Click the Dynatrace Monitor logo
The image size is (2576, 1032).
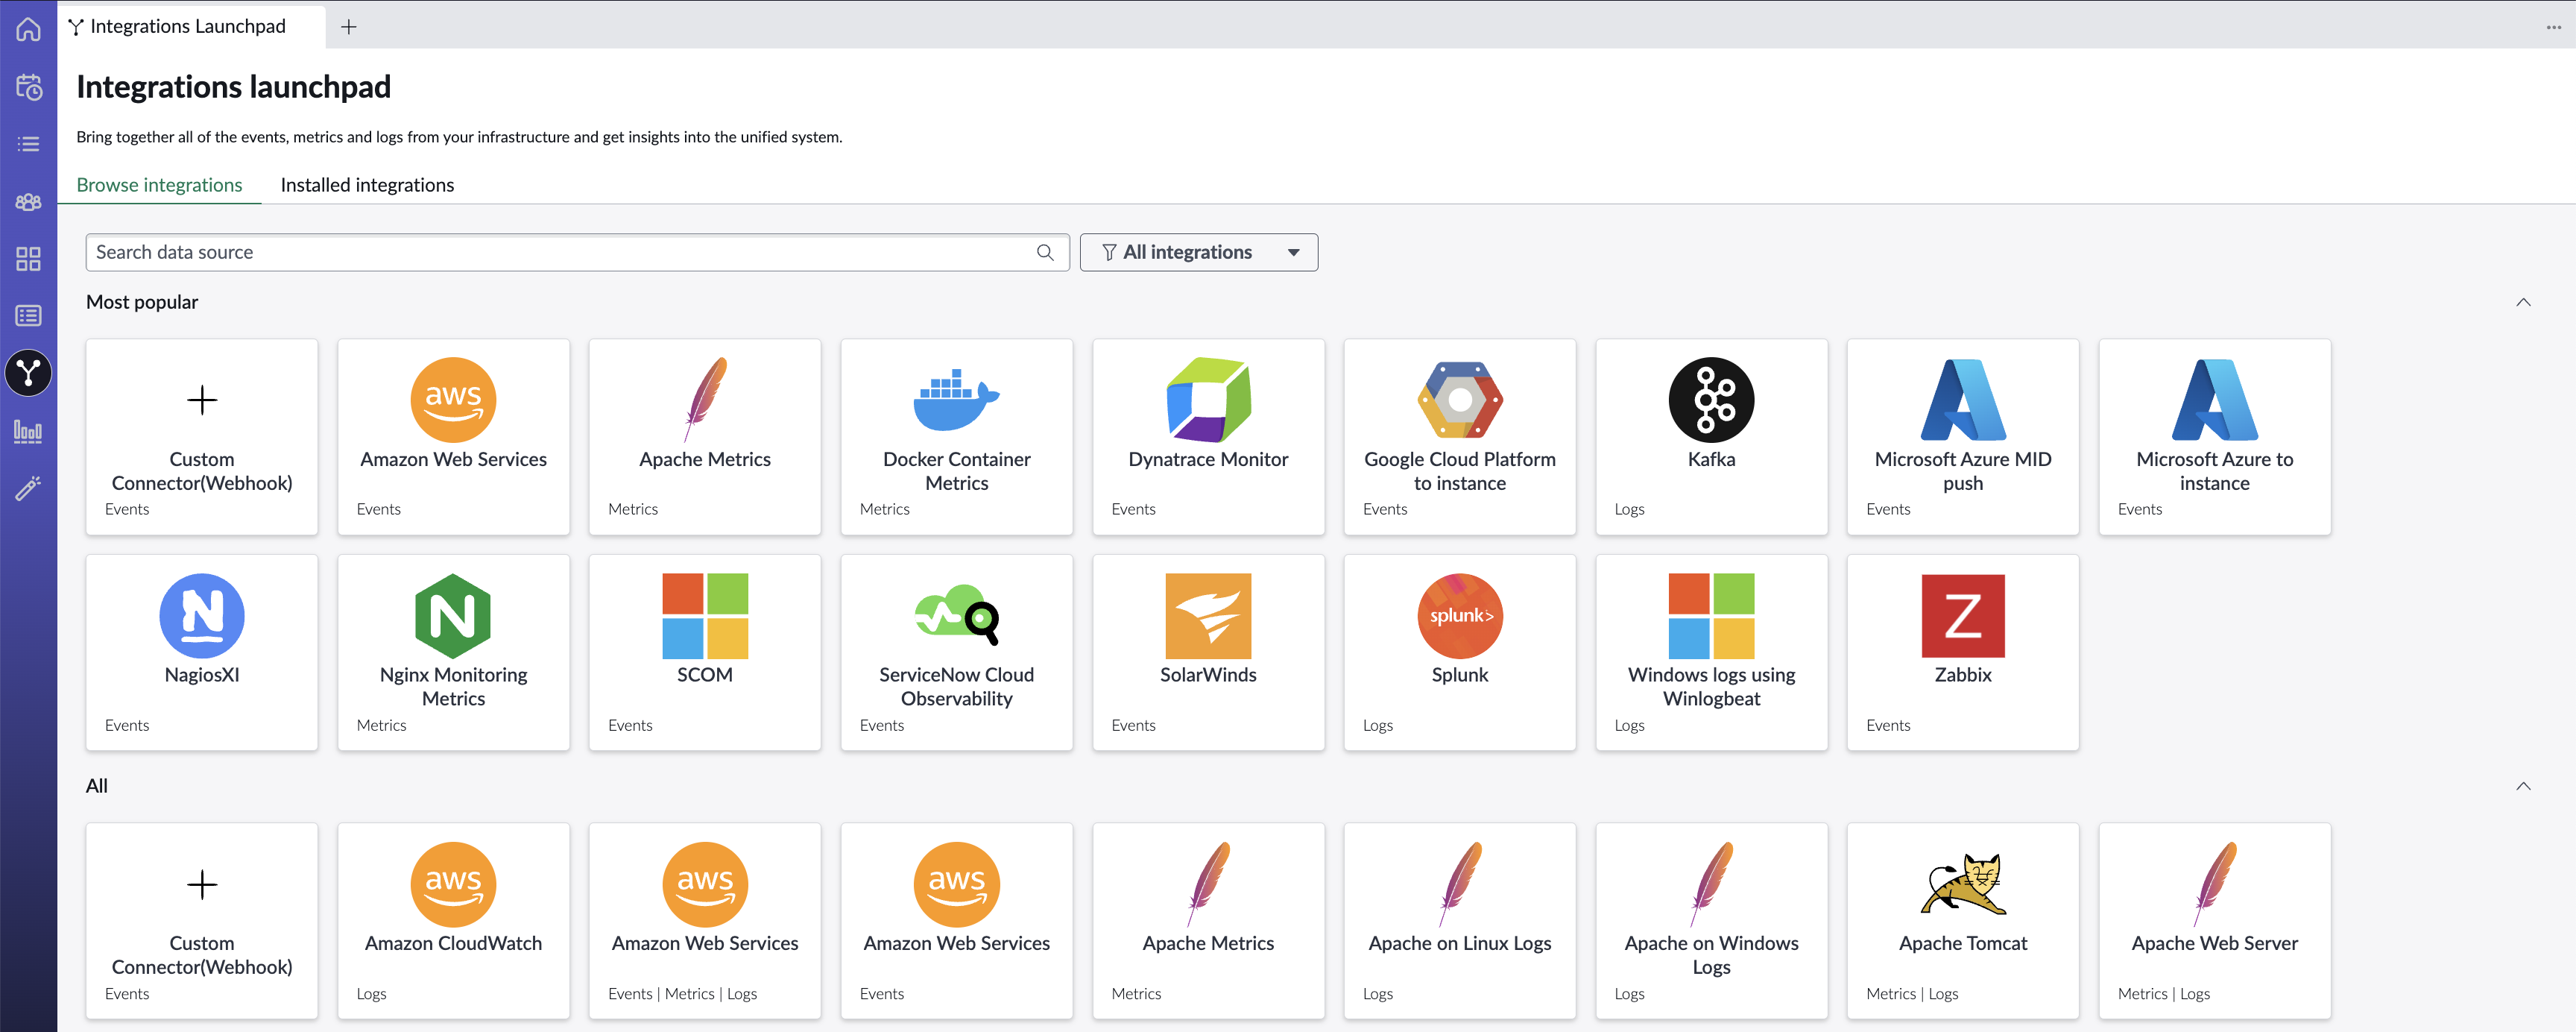(x=1208, y=400)
